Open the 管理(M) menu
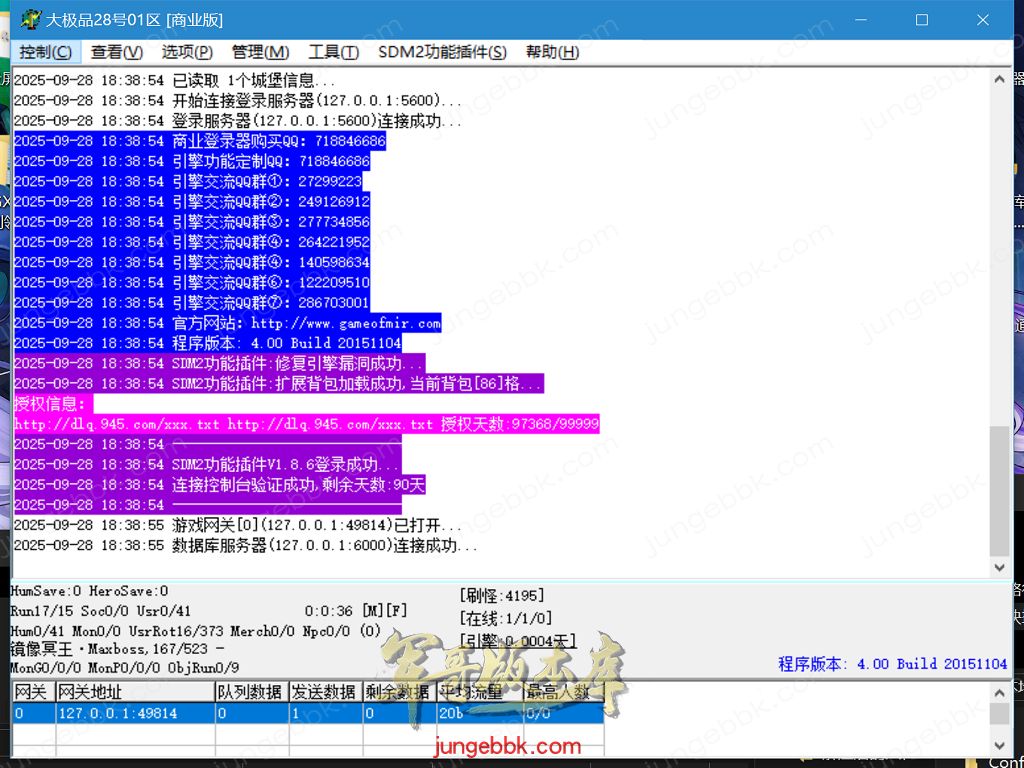Viewport: 1024px width, 768px height. point(260,52)
